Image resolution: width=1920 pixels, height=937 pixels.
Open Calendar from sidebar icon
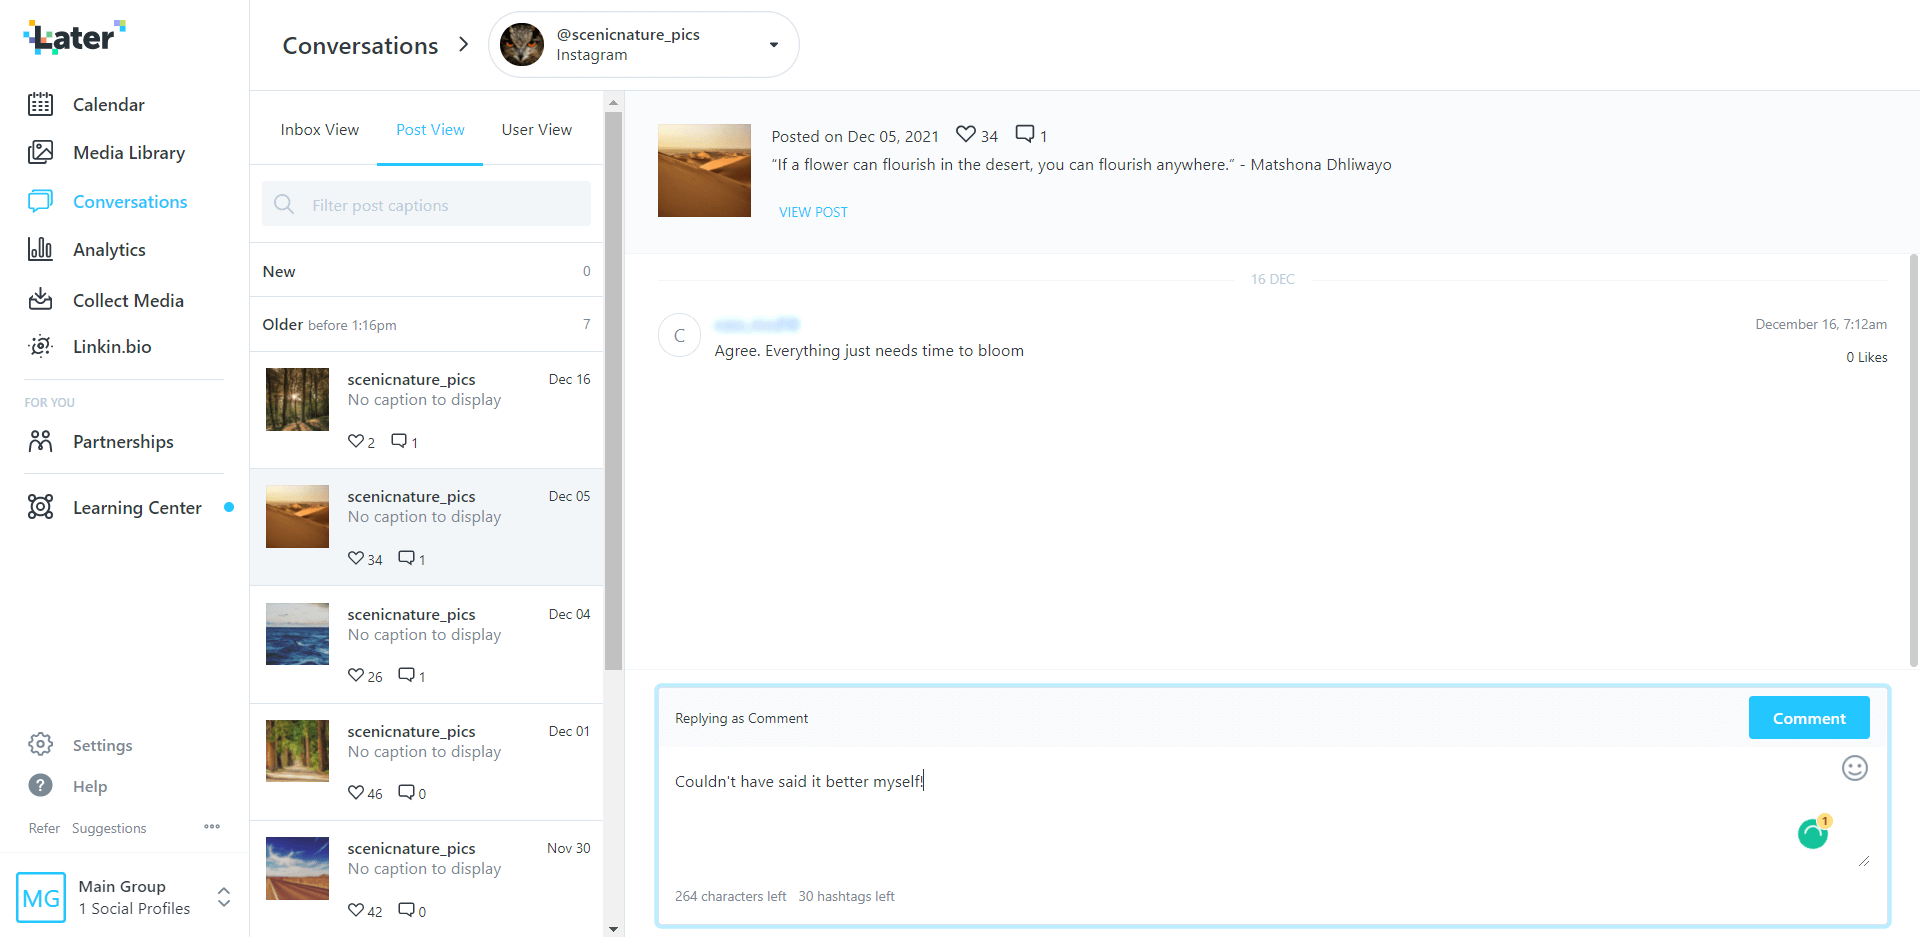point(40,104)
